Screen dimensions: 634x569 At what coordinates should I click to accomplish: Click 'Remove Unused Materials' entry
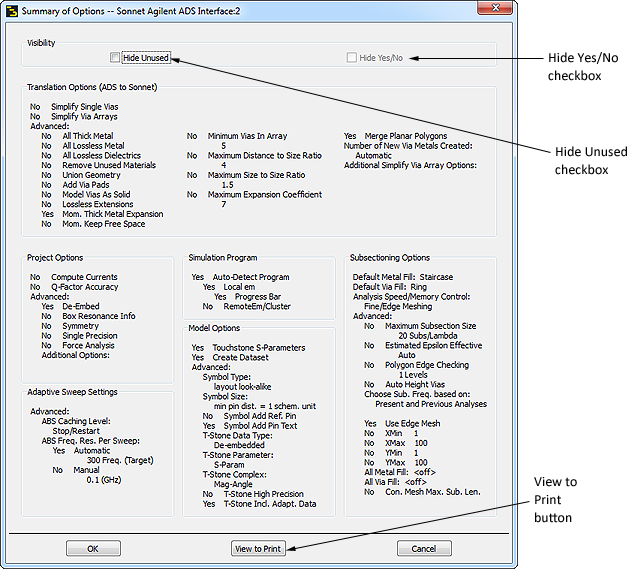109,165
